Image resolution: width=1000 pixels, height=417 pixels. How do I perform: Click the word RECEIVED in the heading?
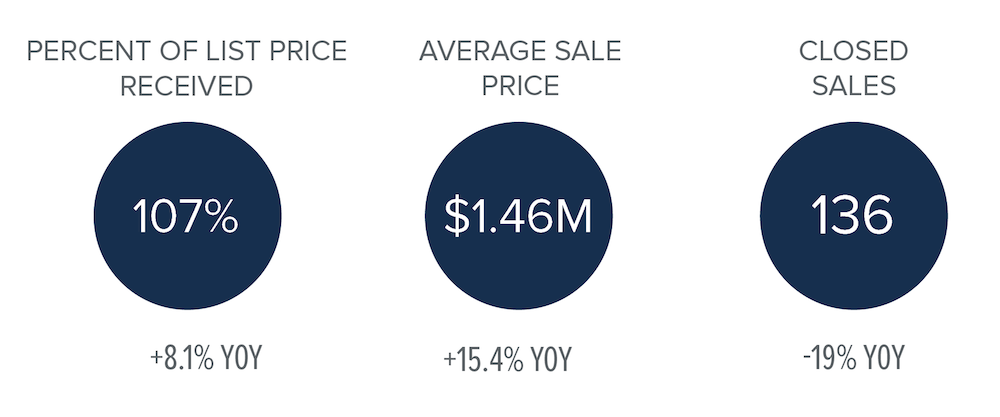pos(186,86)
